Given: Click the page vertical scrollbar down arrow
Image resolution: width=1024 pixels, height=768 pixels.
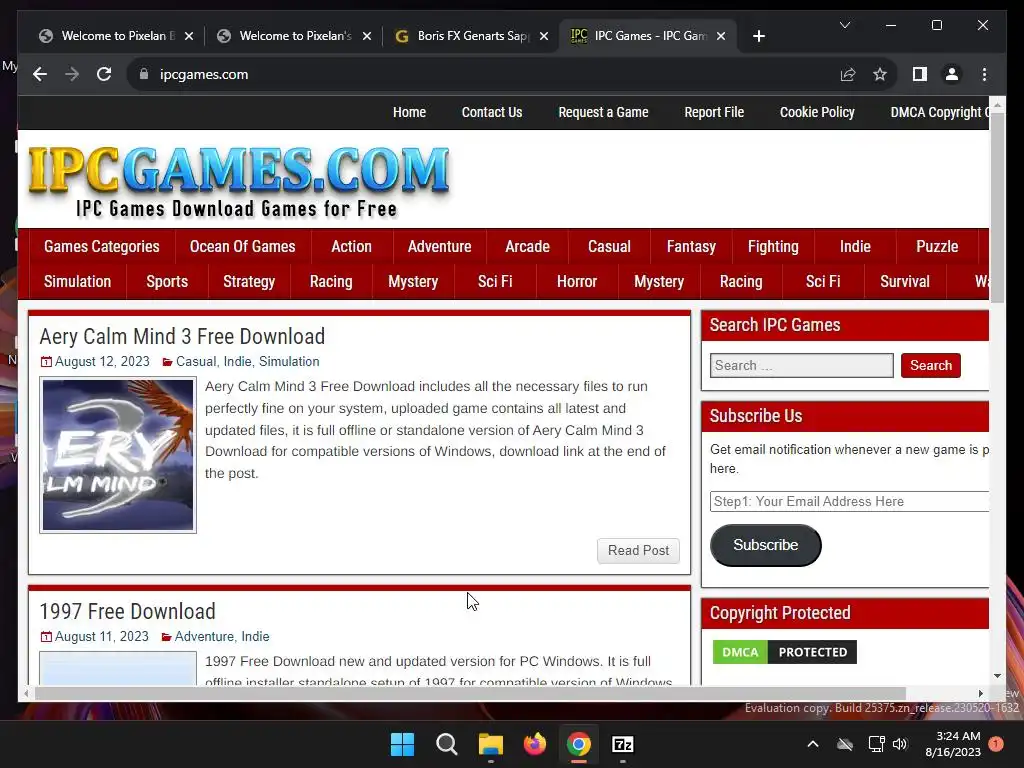Looking at the screenshot, I should coord(997,676).
